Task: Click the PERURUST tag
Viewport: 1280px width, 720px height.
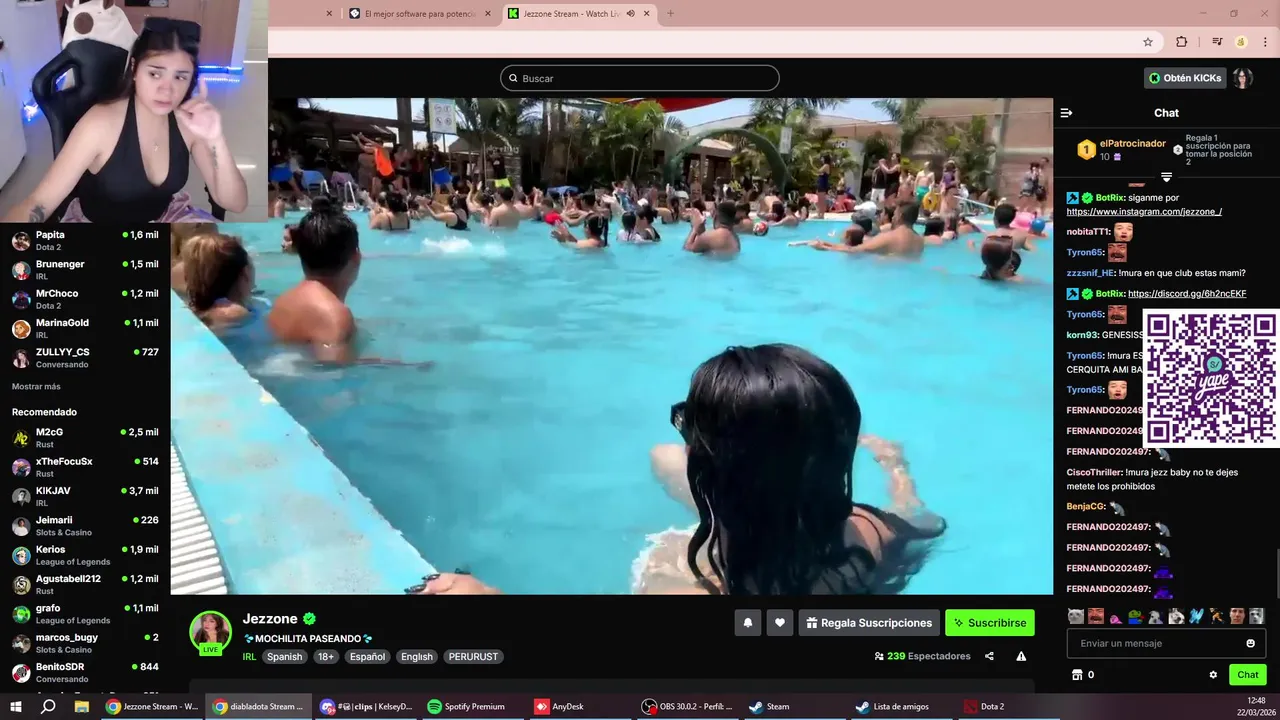Action: coord(473,657)
